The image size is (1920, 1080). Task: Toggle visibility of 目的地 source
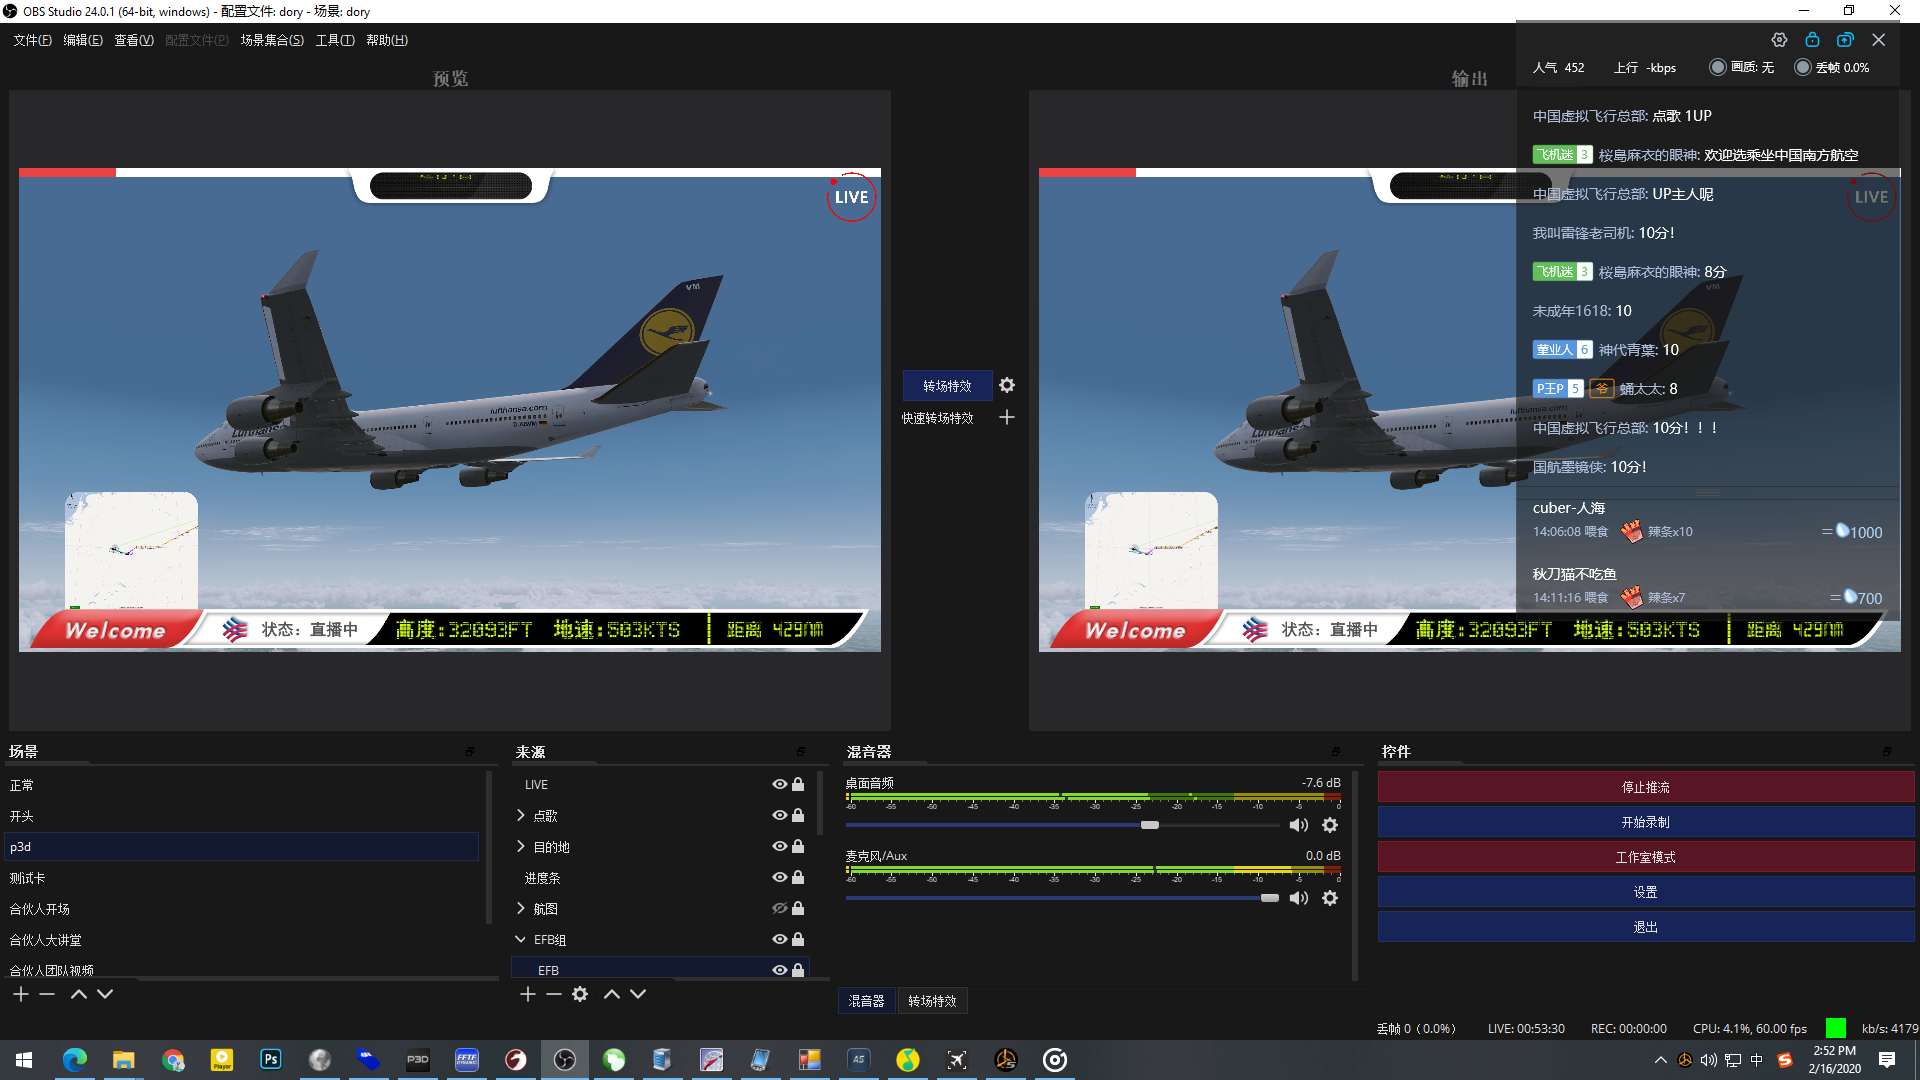[x=780, y=847]
